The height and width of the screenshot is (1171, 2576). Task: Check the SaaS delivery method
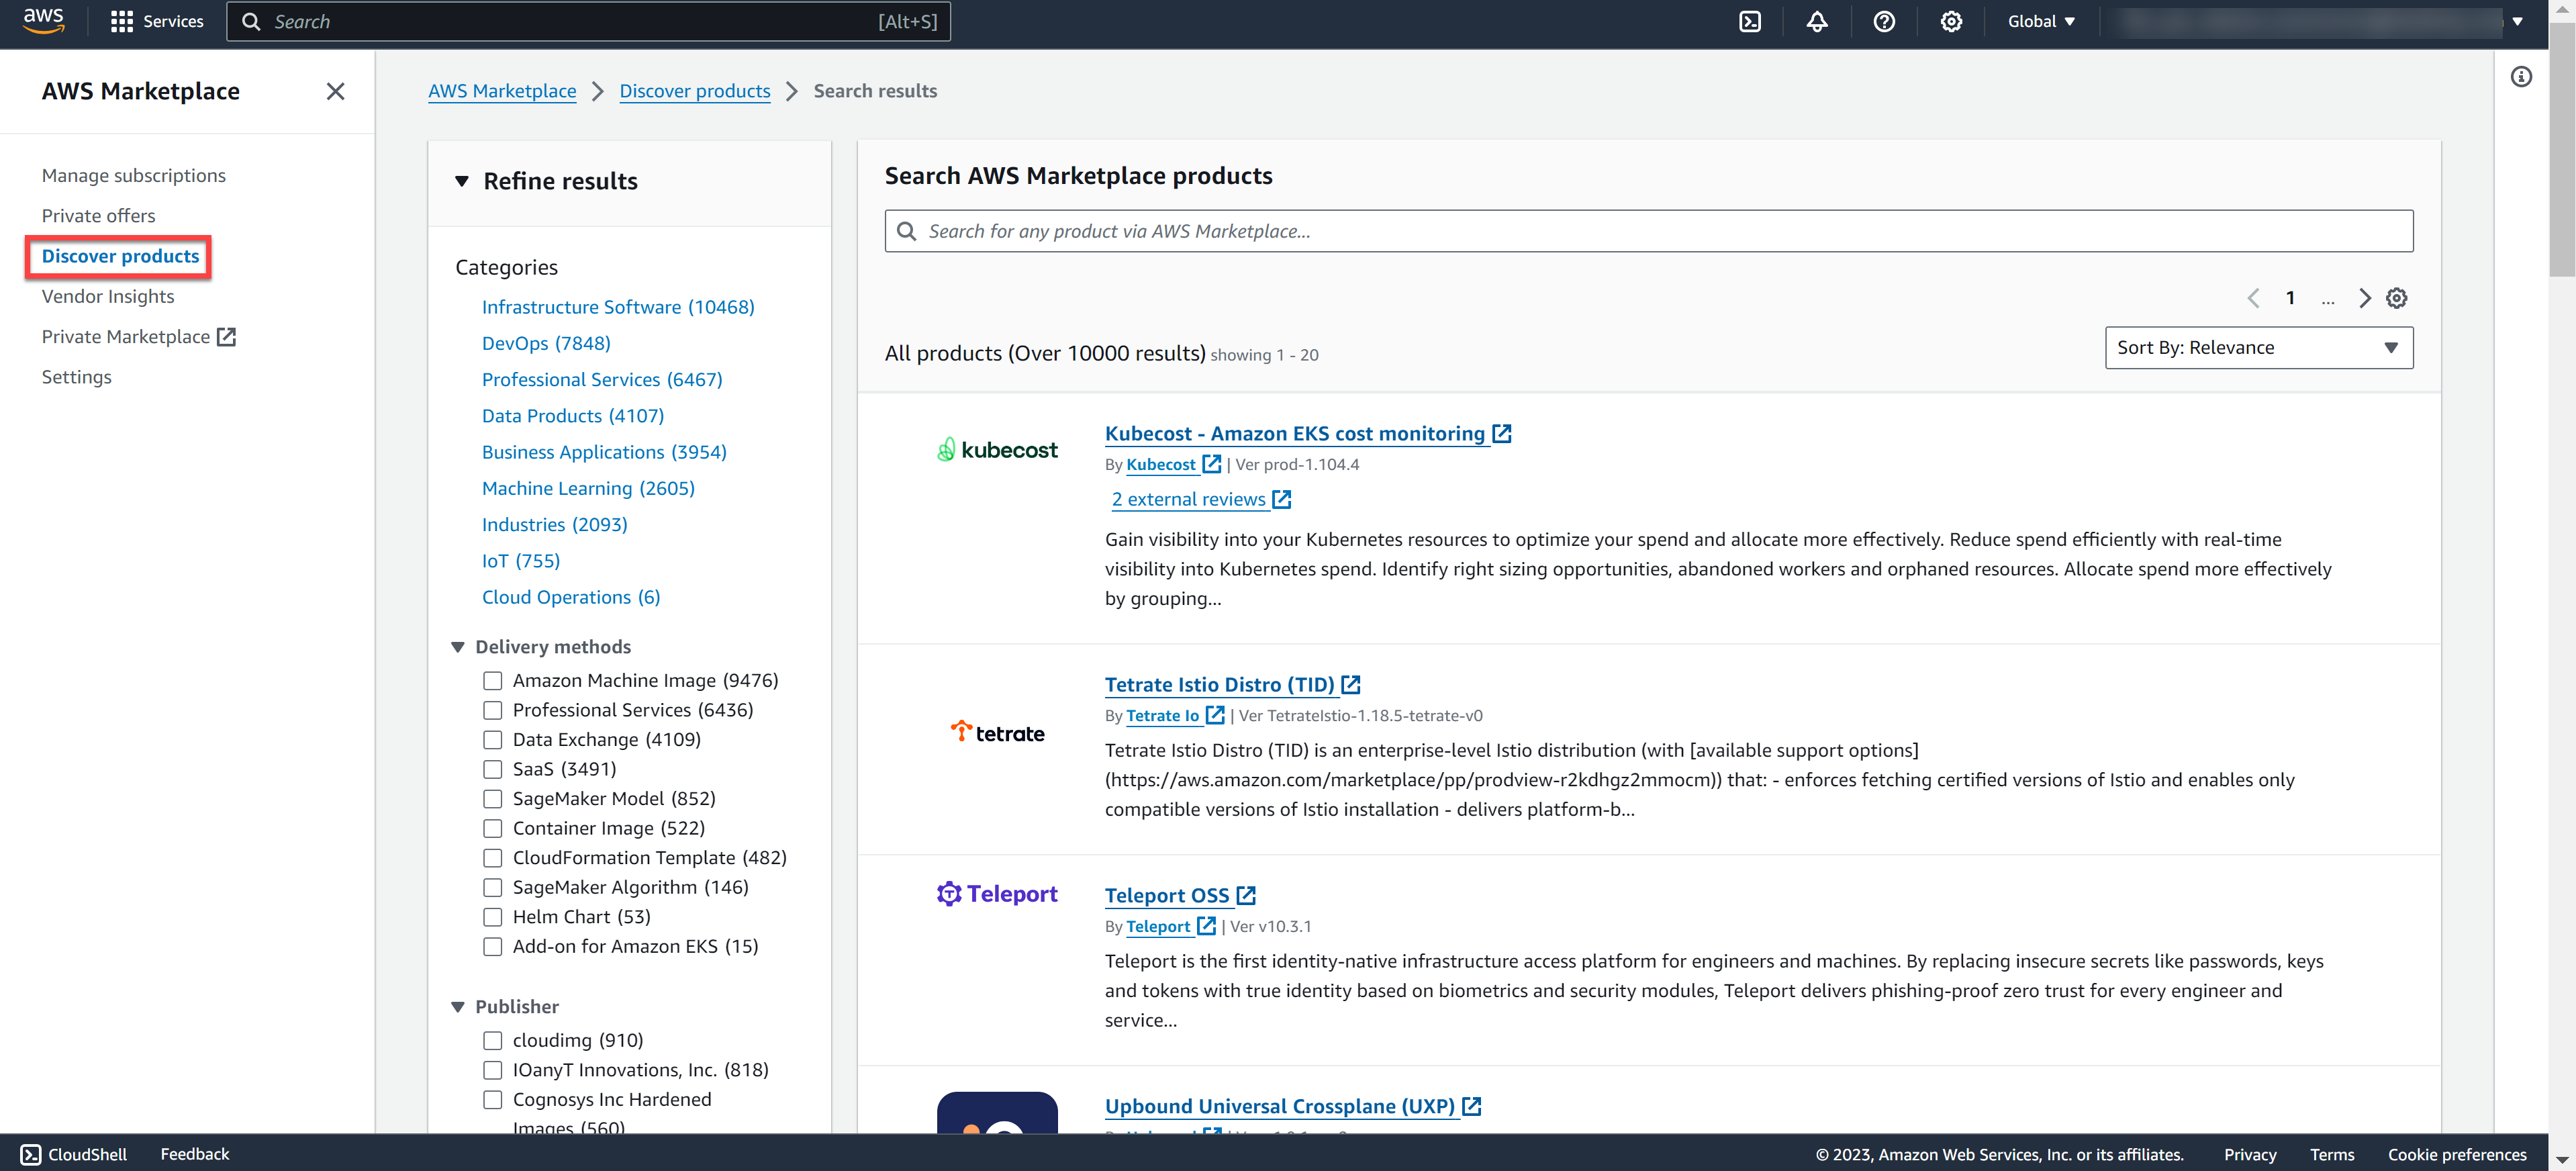[492, 769]
